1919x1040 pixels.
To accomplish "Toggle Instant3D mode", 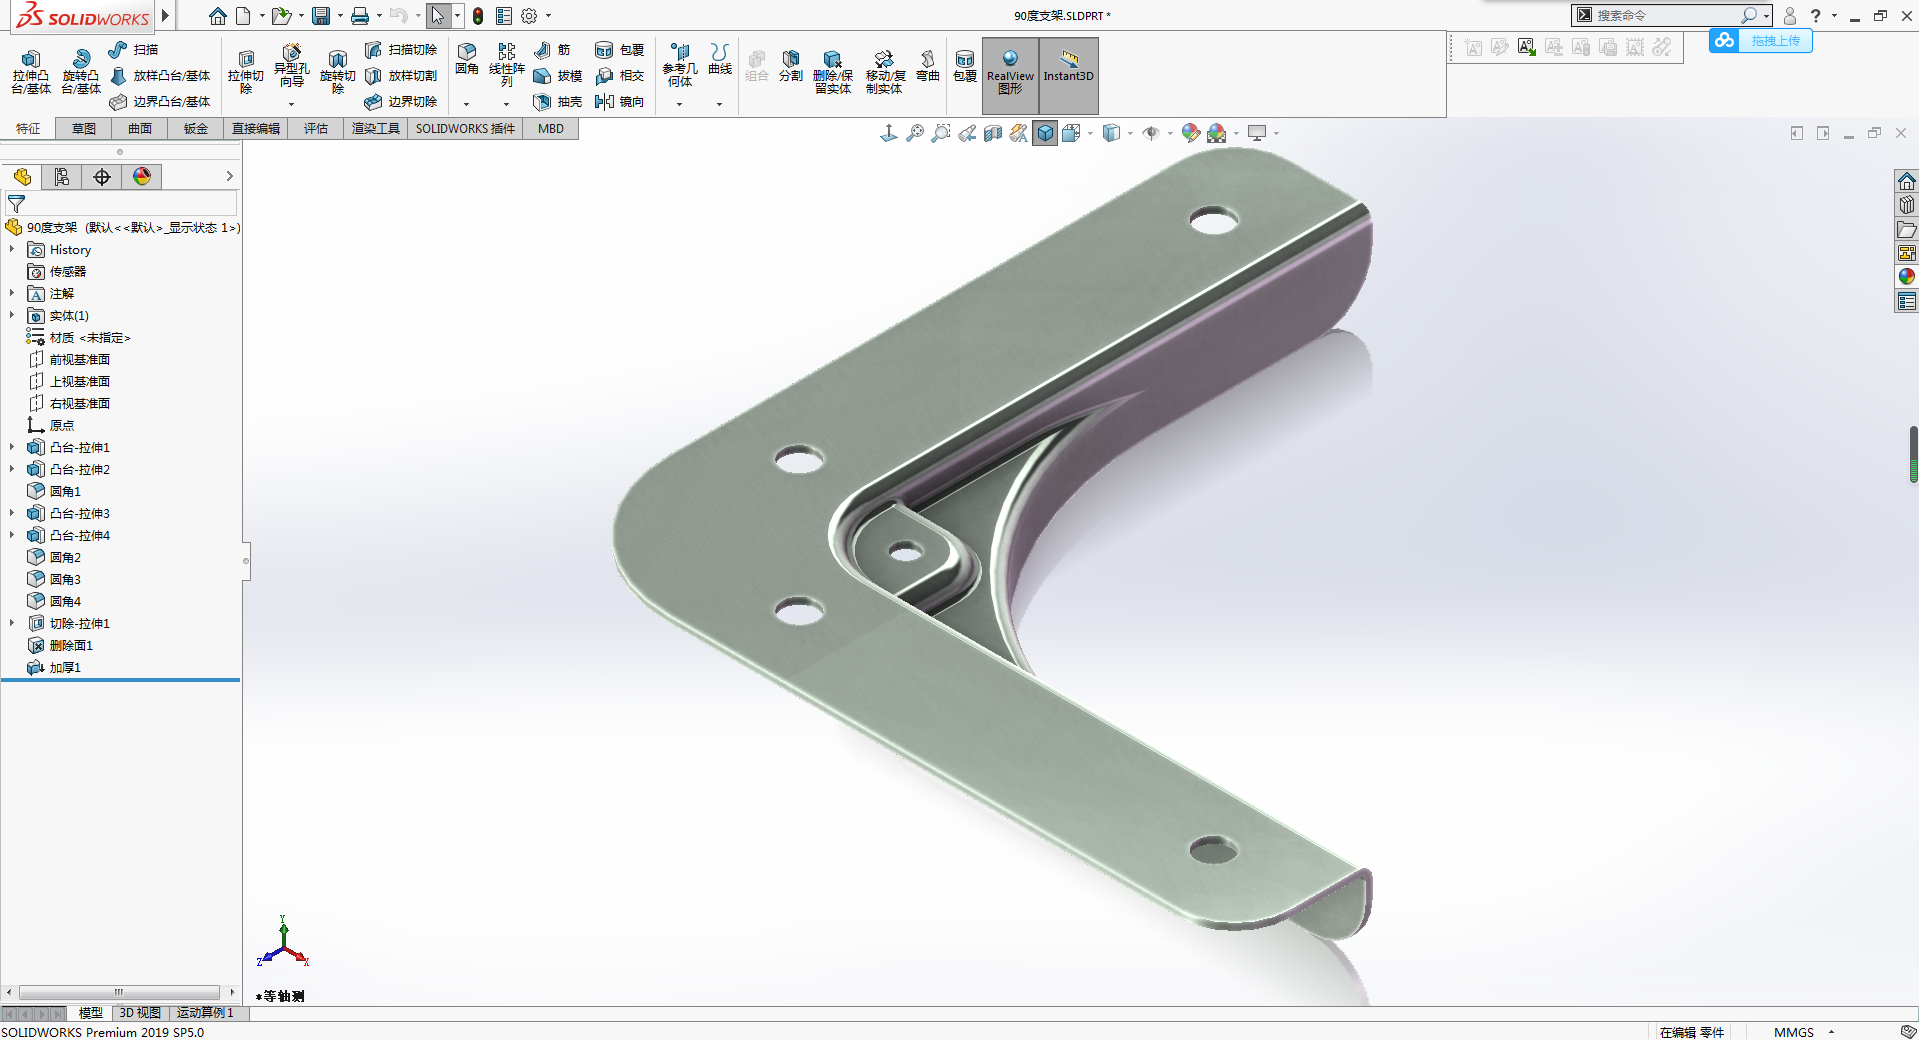I will coord(1069,75).
